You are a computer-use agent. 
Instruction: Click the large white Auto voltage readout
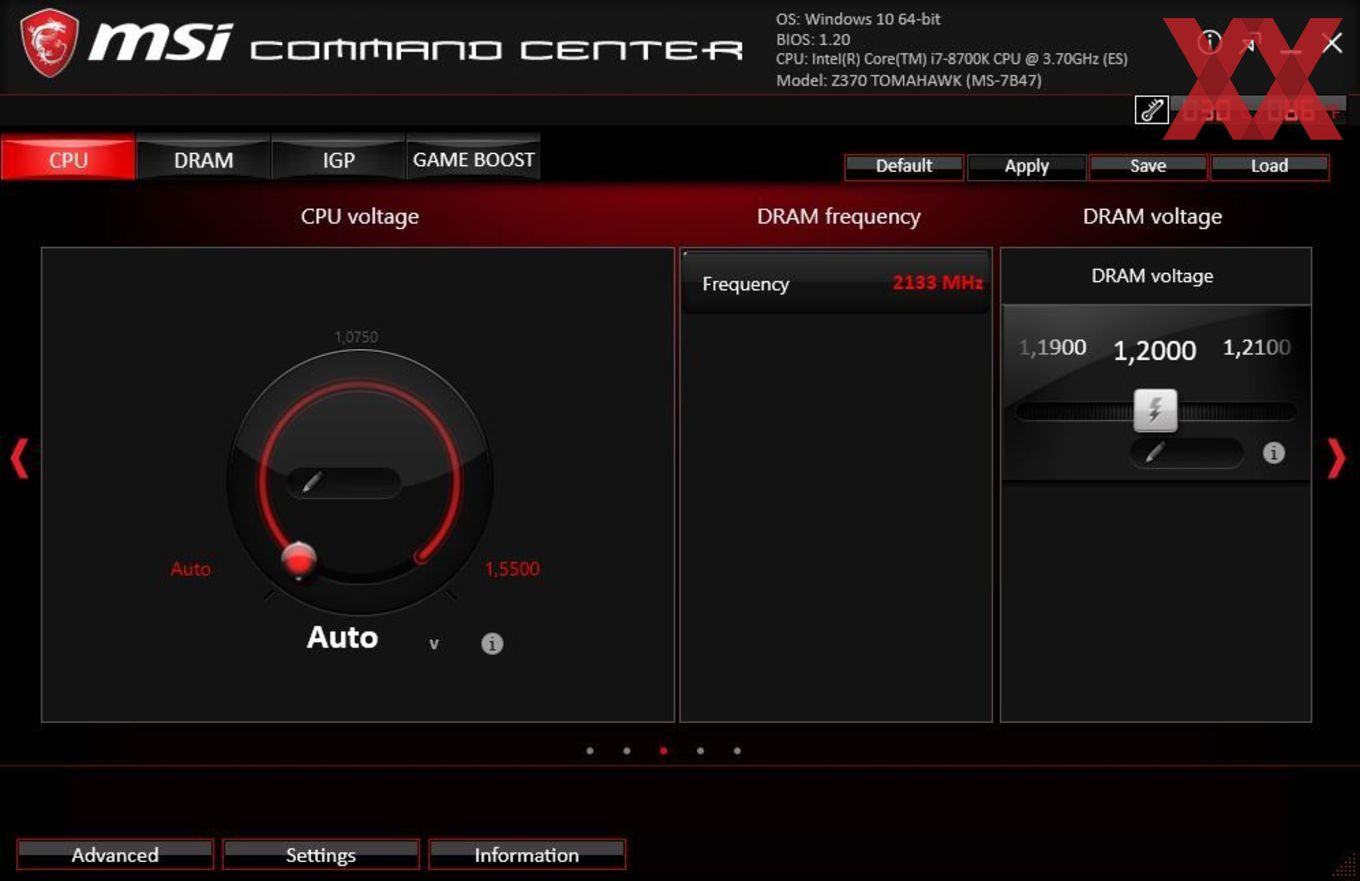[342, 637]
